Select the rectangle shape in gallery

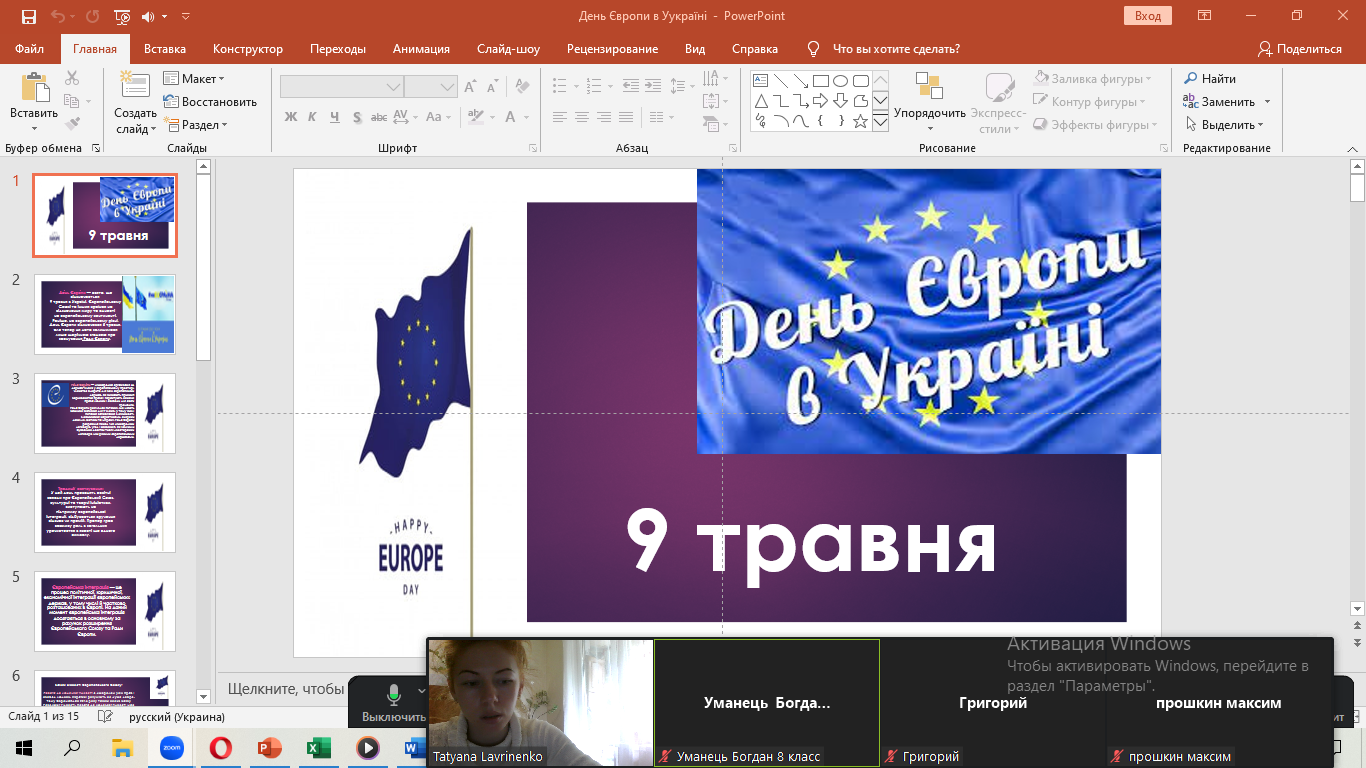pos(820,81)
